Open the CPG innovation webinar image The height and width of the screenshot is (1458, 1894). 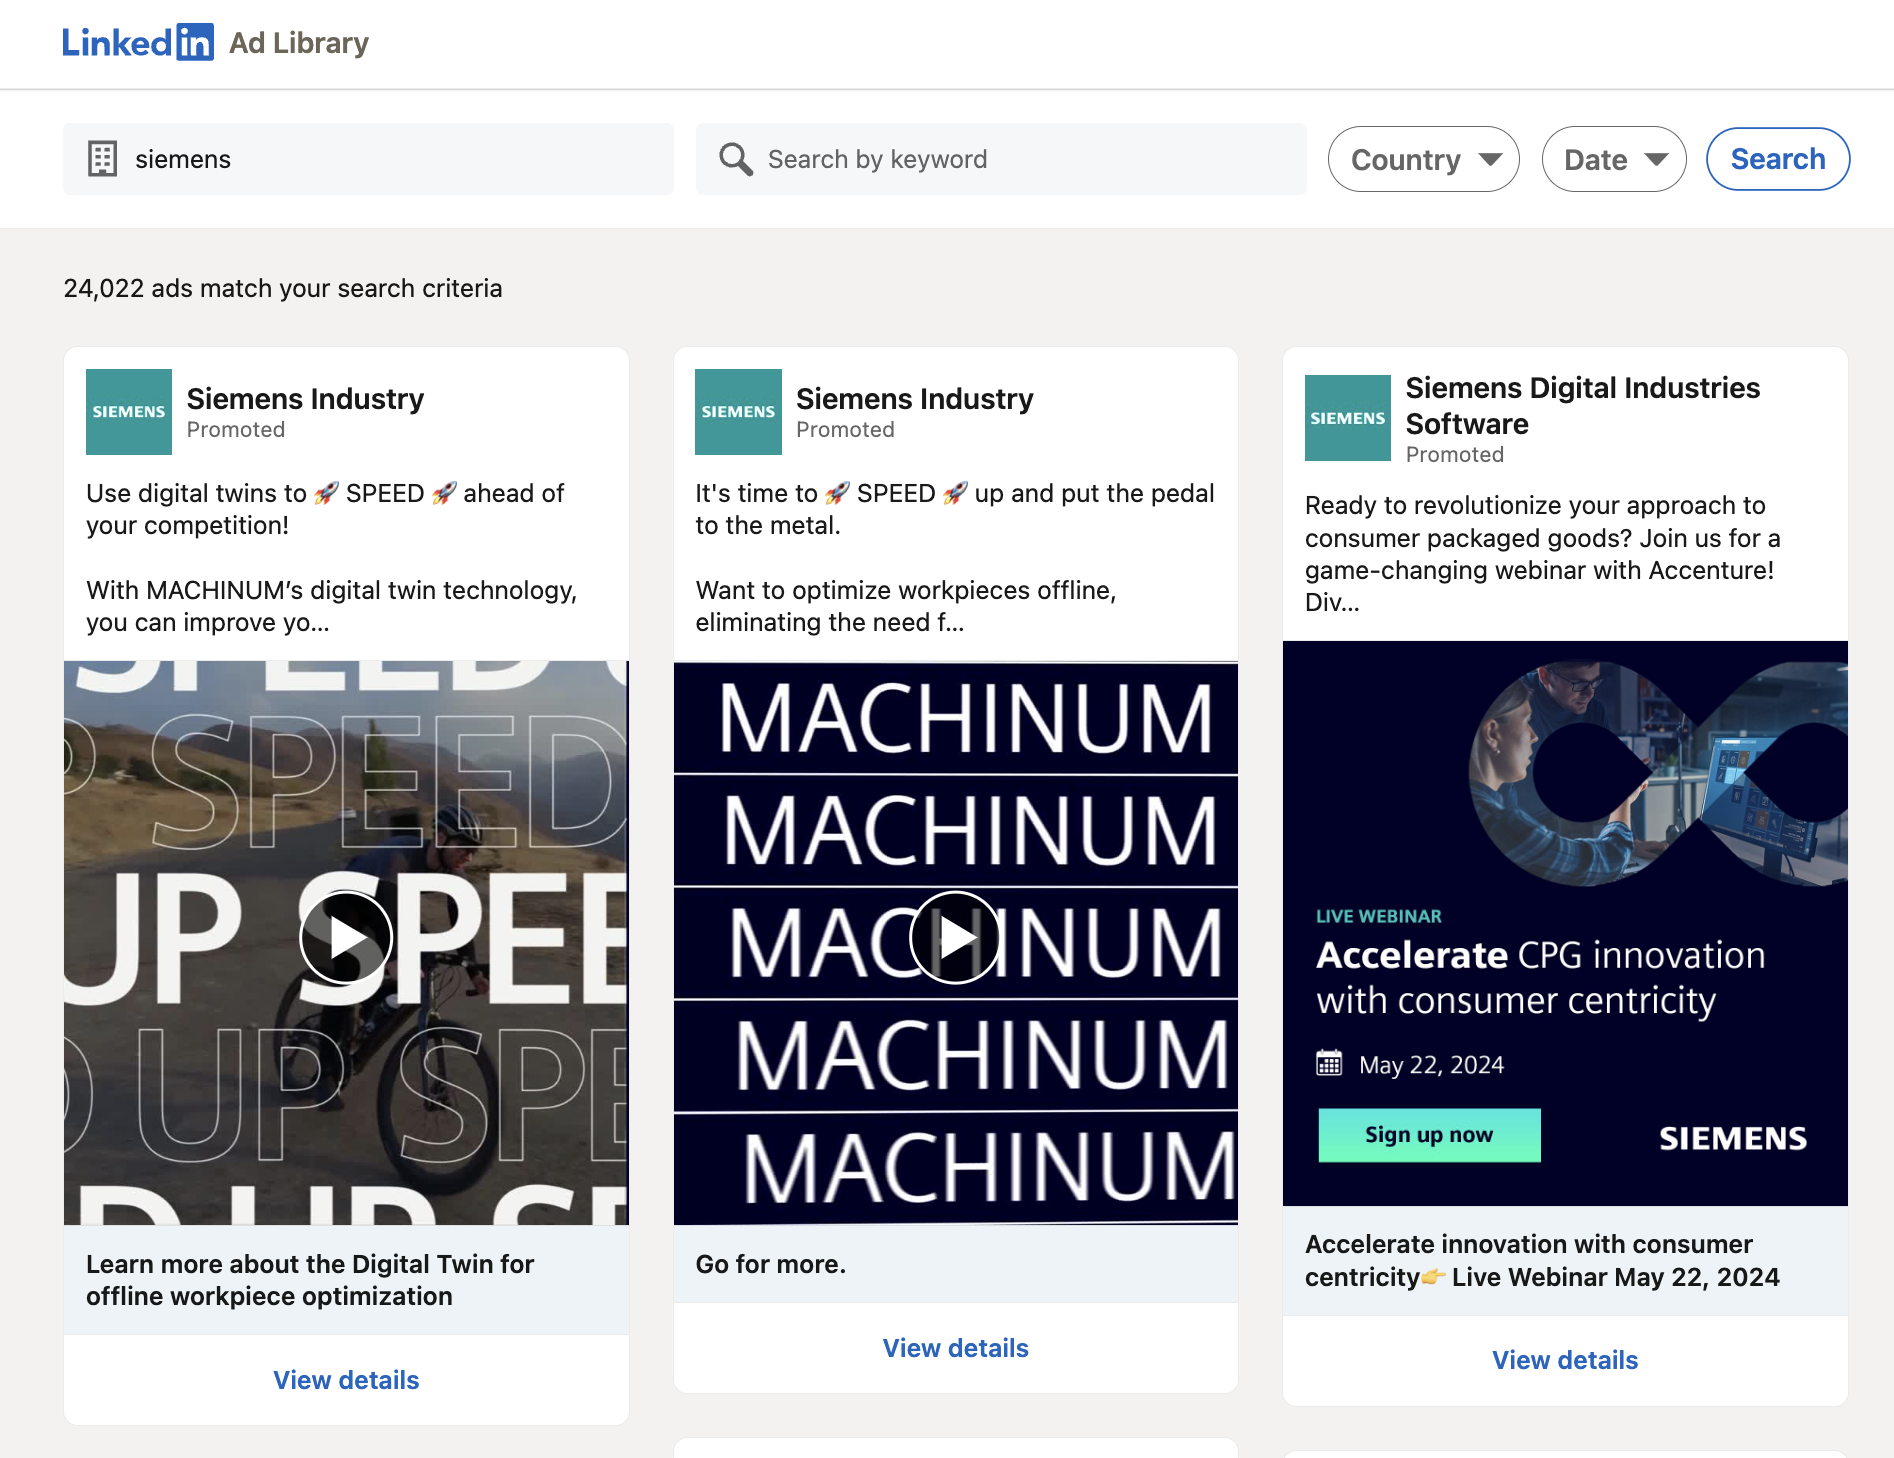point(1565,923)
